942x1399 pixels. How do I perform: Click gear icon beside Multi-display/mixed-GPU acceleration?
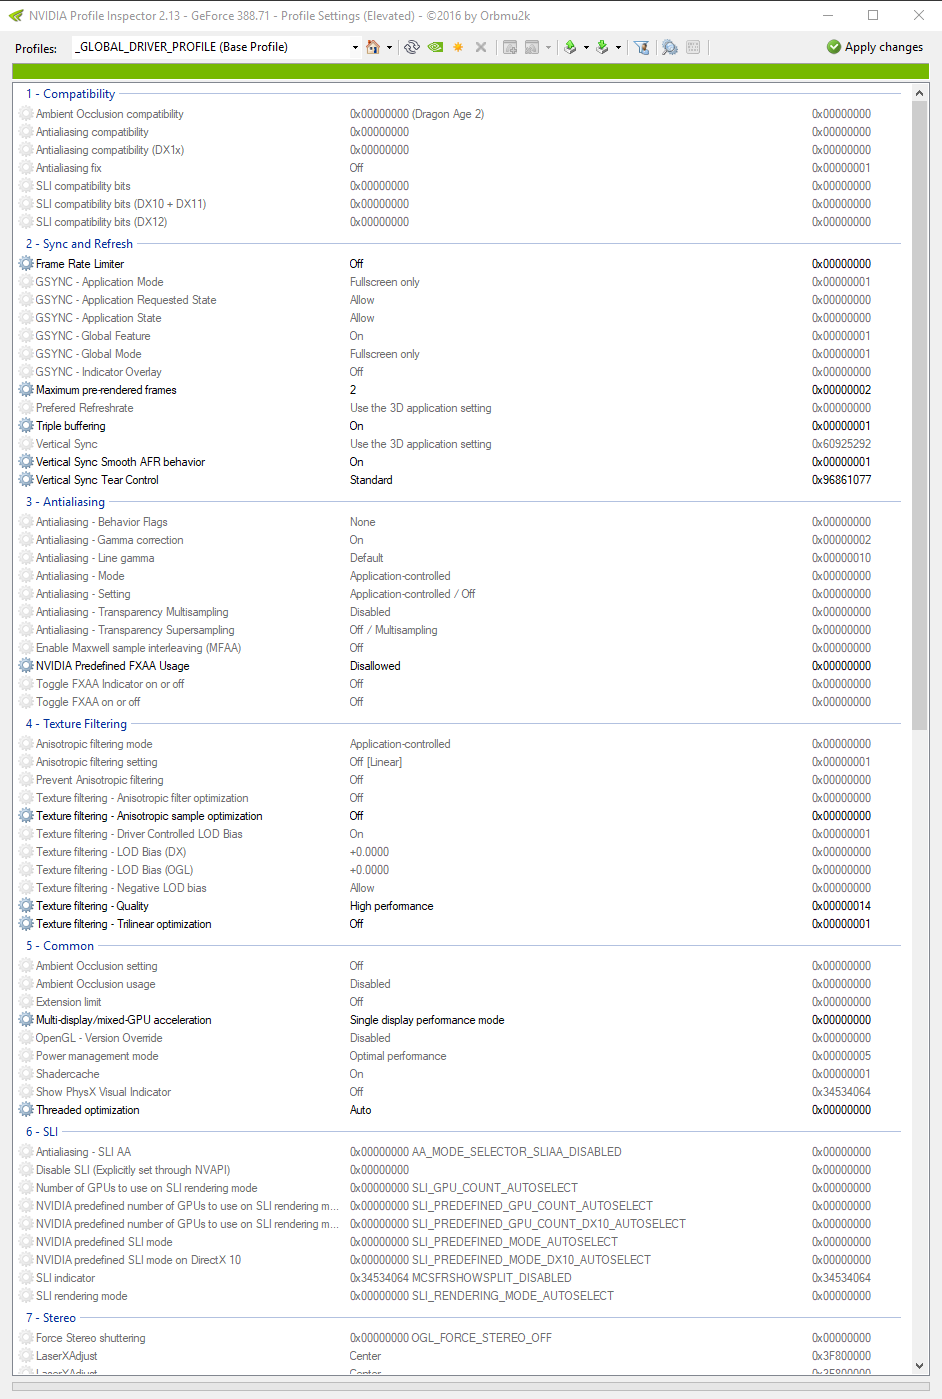[x=26, y=1020]
